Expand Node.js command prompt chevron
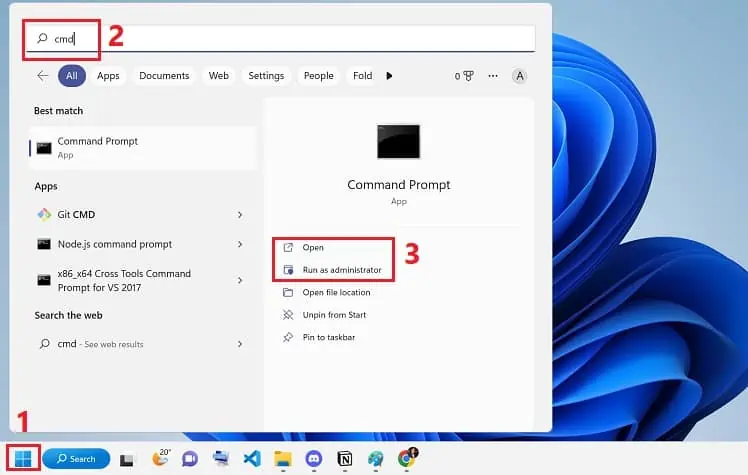 pos(240,244)
